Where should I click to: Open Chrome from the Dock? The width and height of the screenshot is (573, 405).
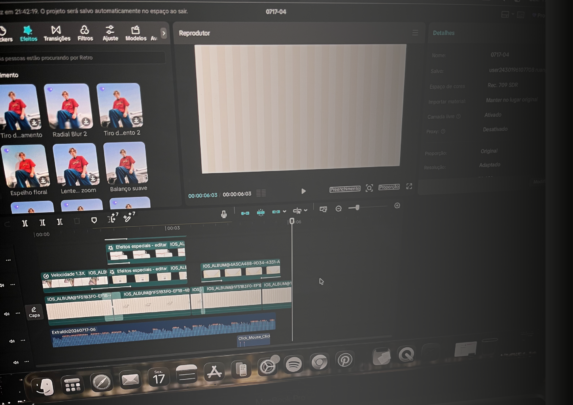click(x=319, y=362)
